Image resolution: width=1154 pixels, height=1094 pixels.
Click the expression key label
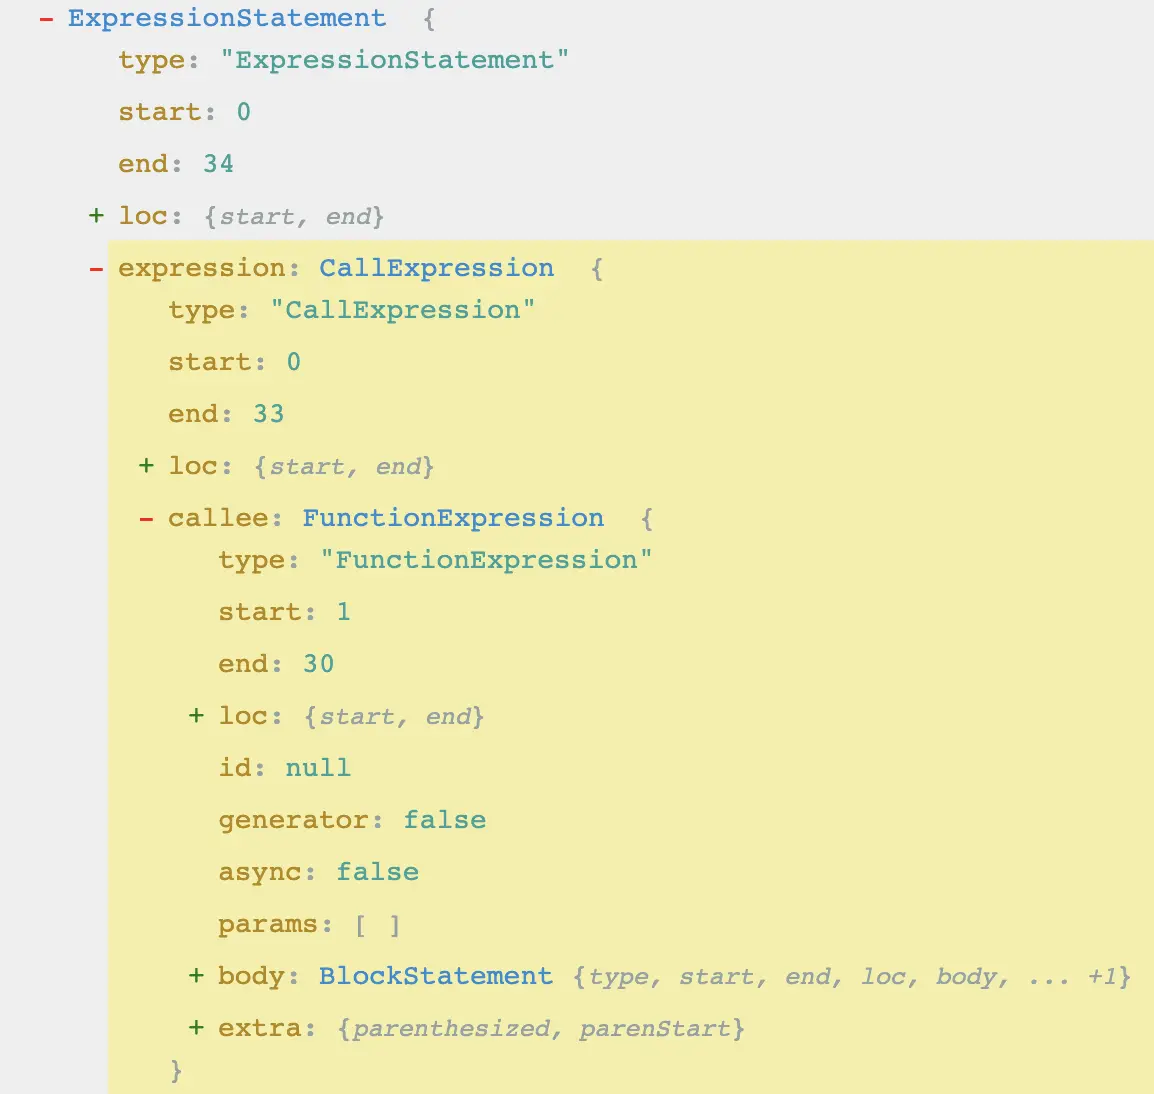point(202,269)
